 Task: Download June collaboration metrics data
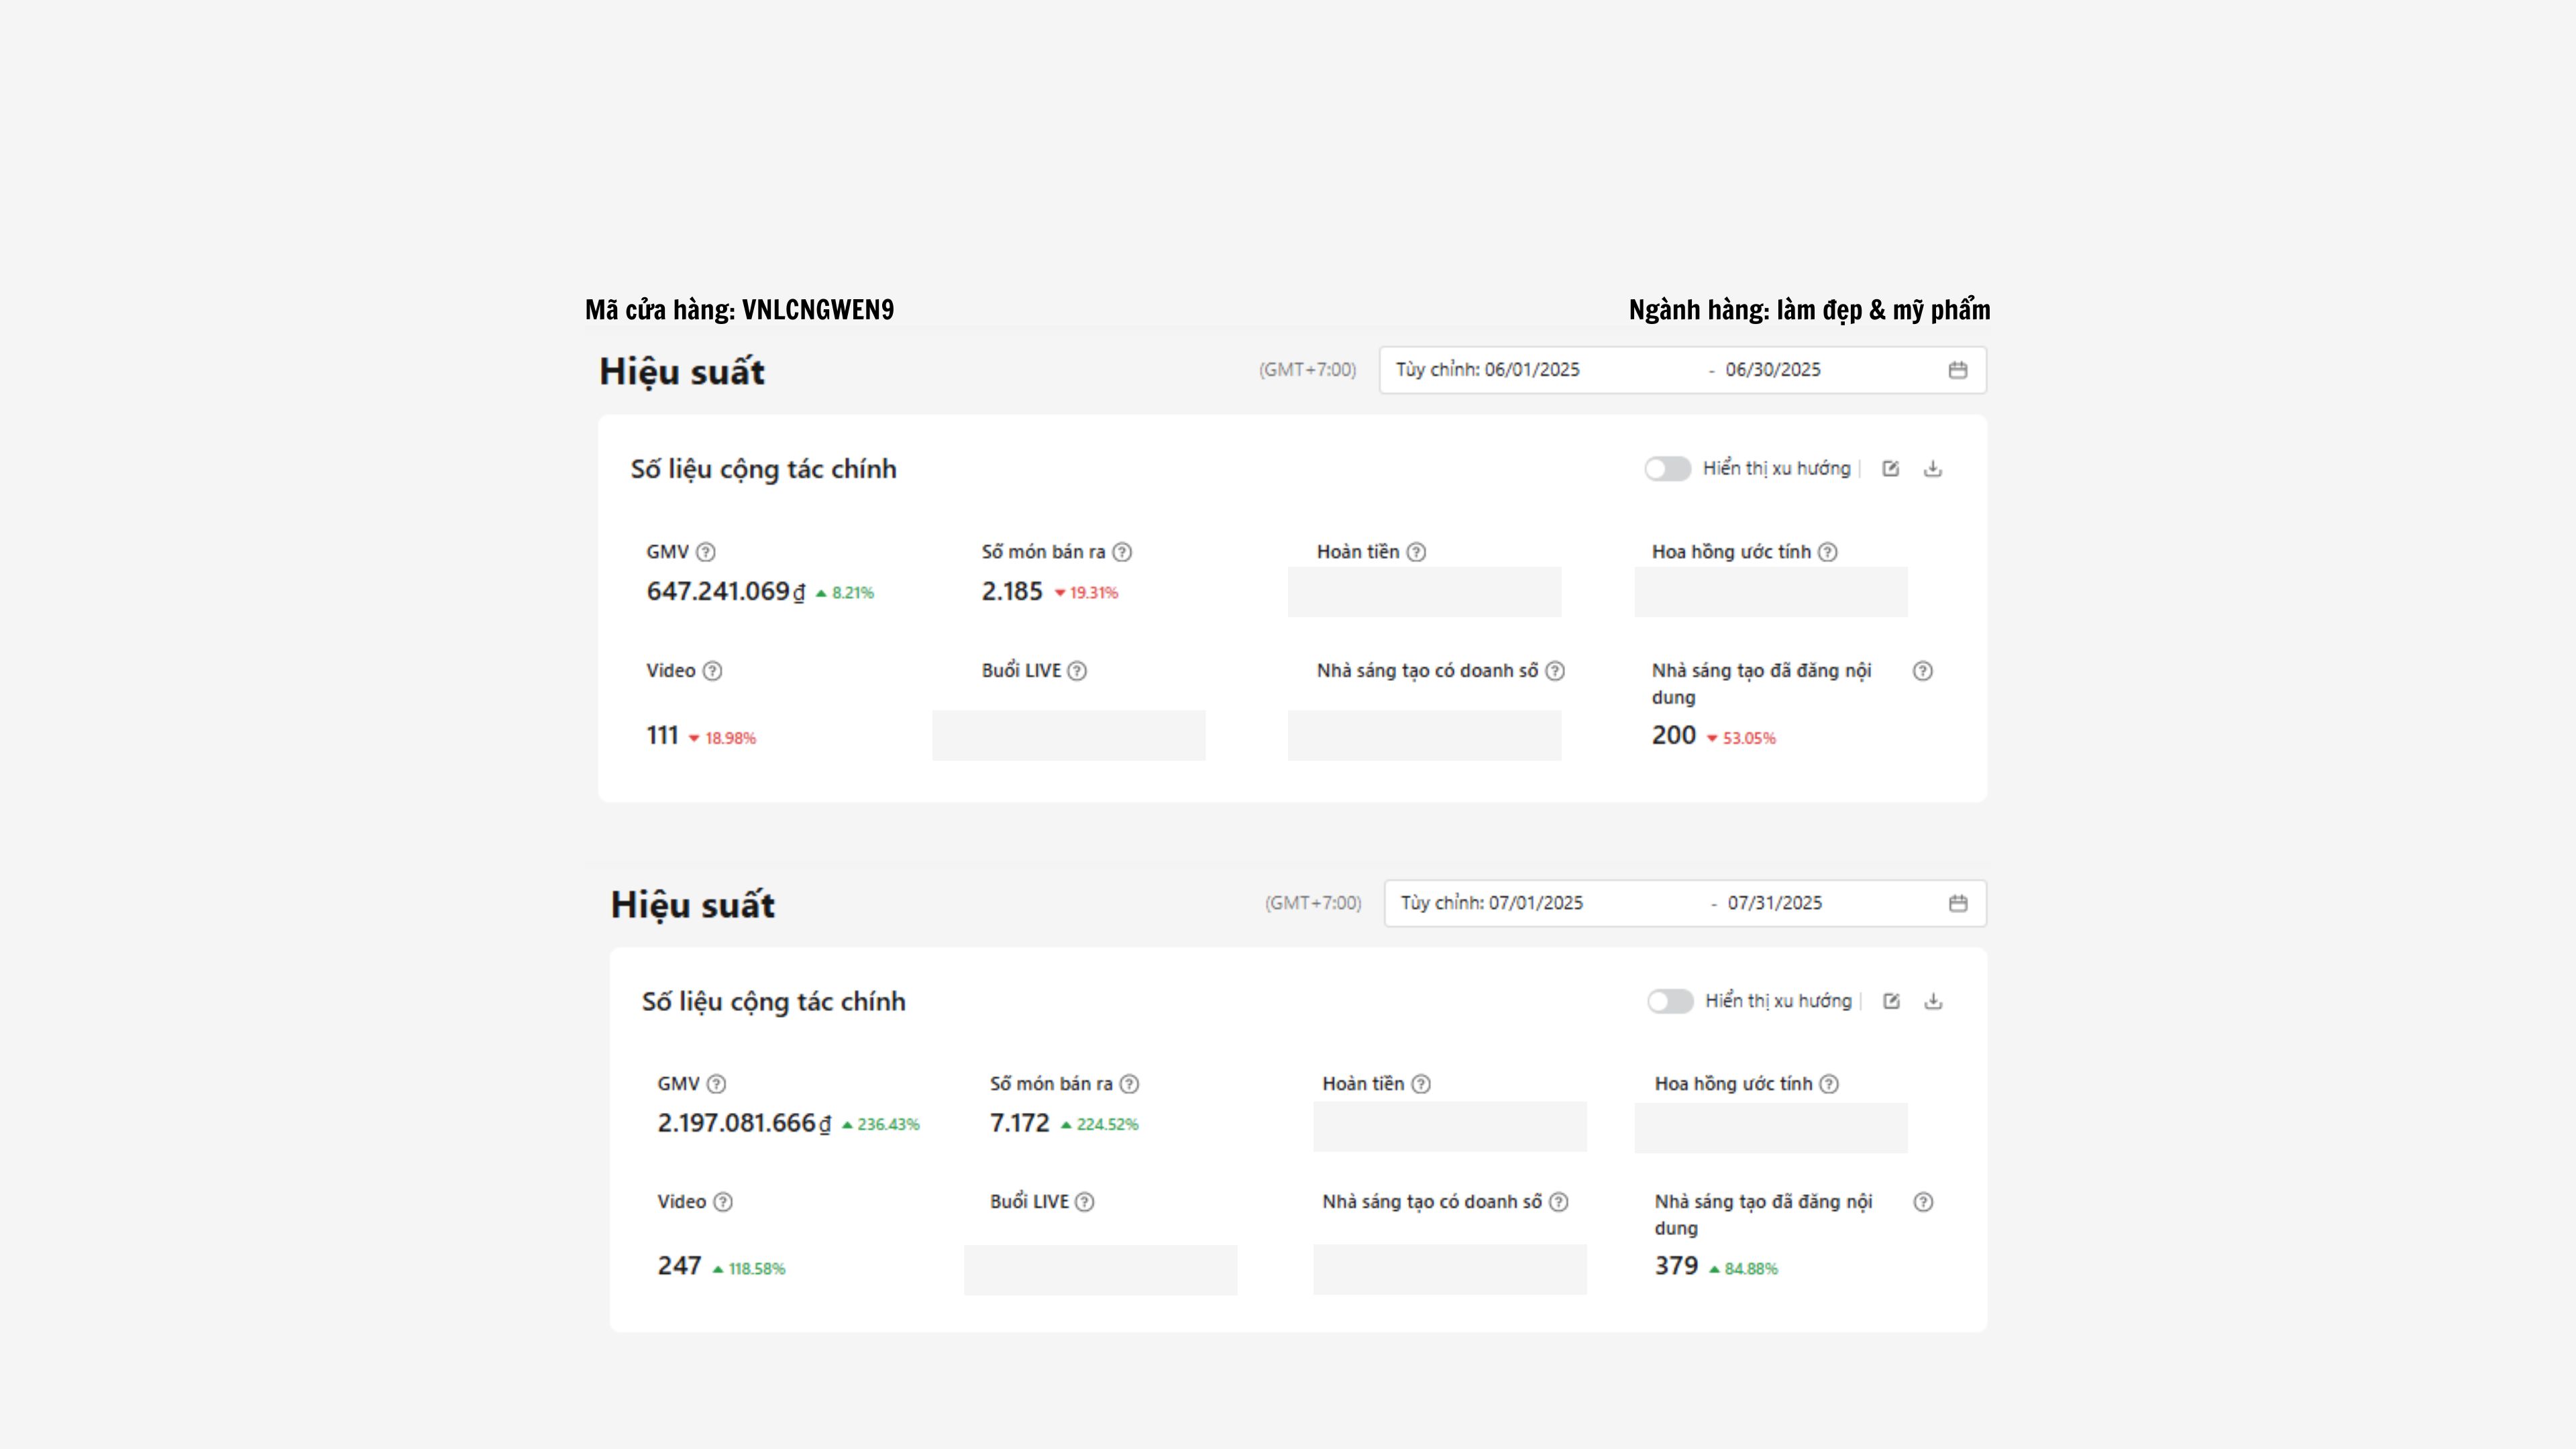1932,468
